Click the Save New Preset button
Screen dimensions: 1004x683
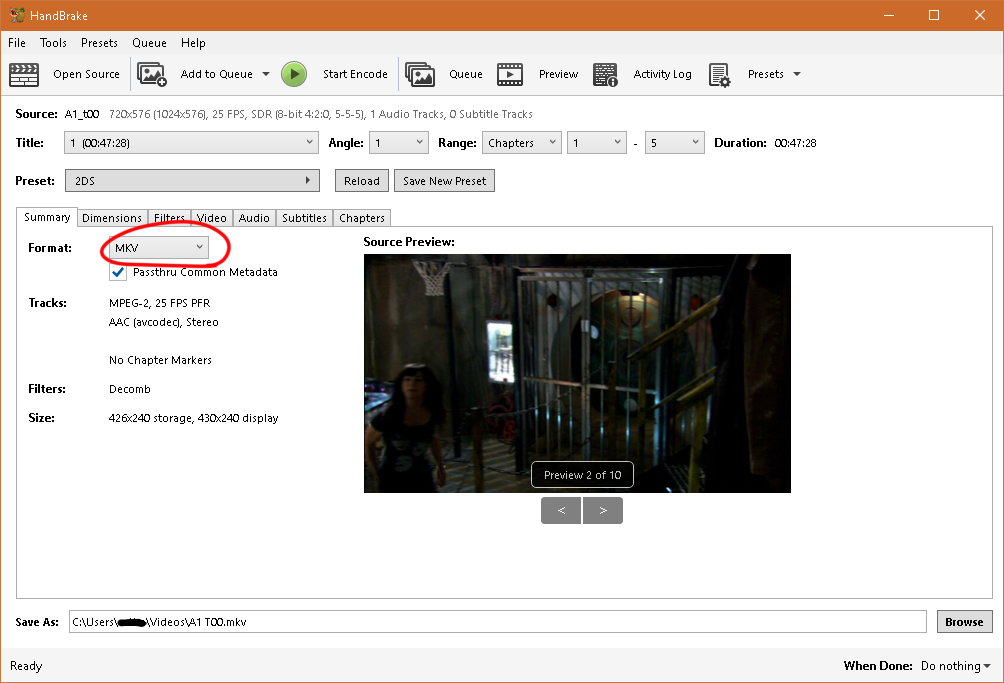[444, 181]
